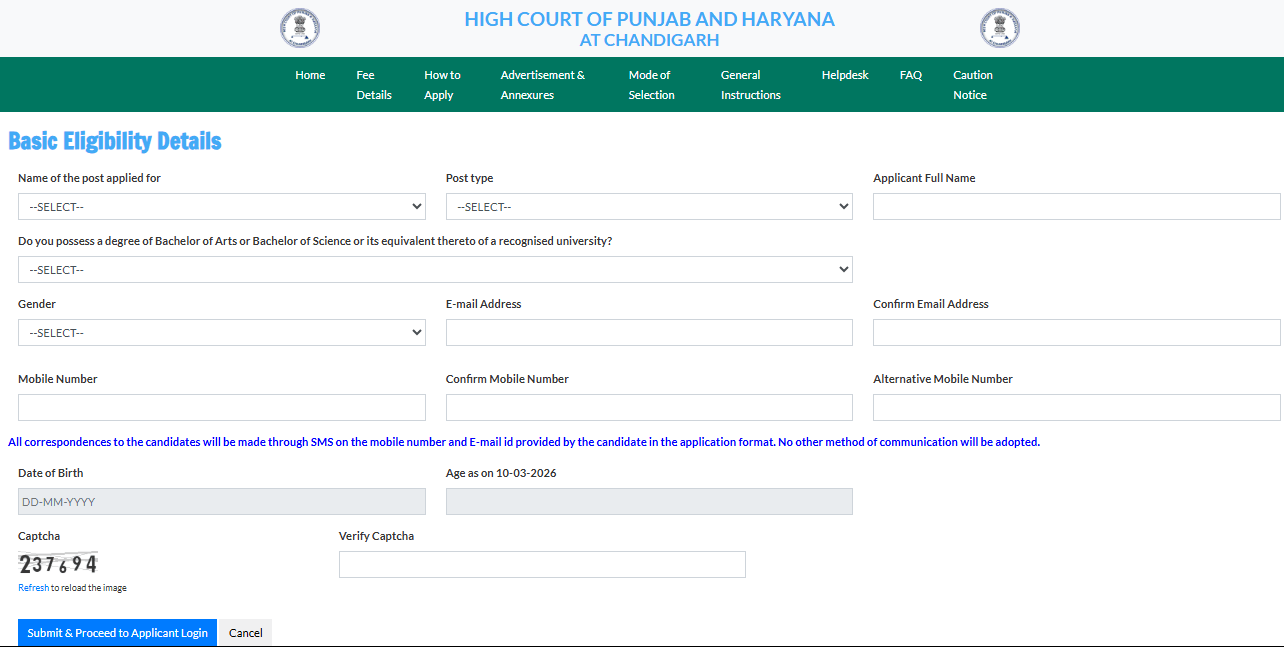
Task: Click the right High Court emblem icon
Action: pos(999,28)
